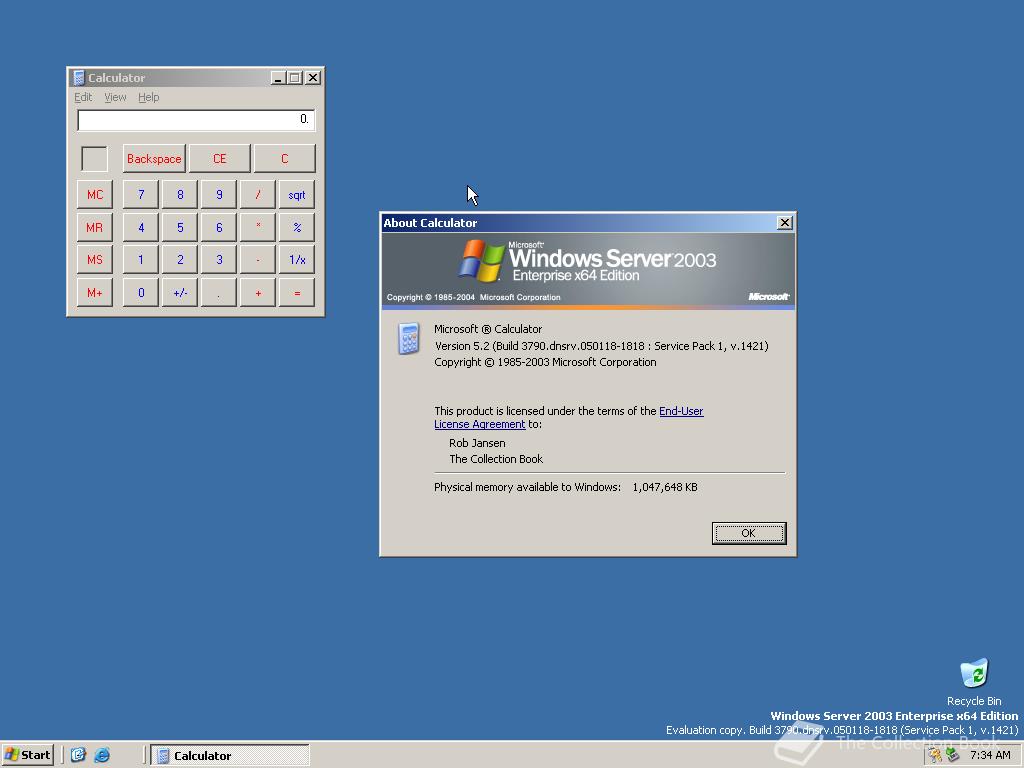Open the Start menu
This screenshot has width=1024, height=768.
tap(27, 755)
